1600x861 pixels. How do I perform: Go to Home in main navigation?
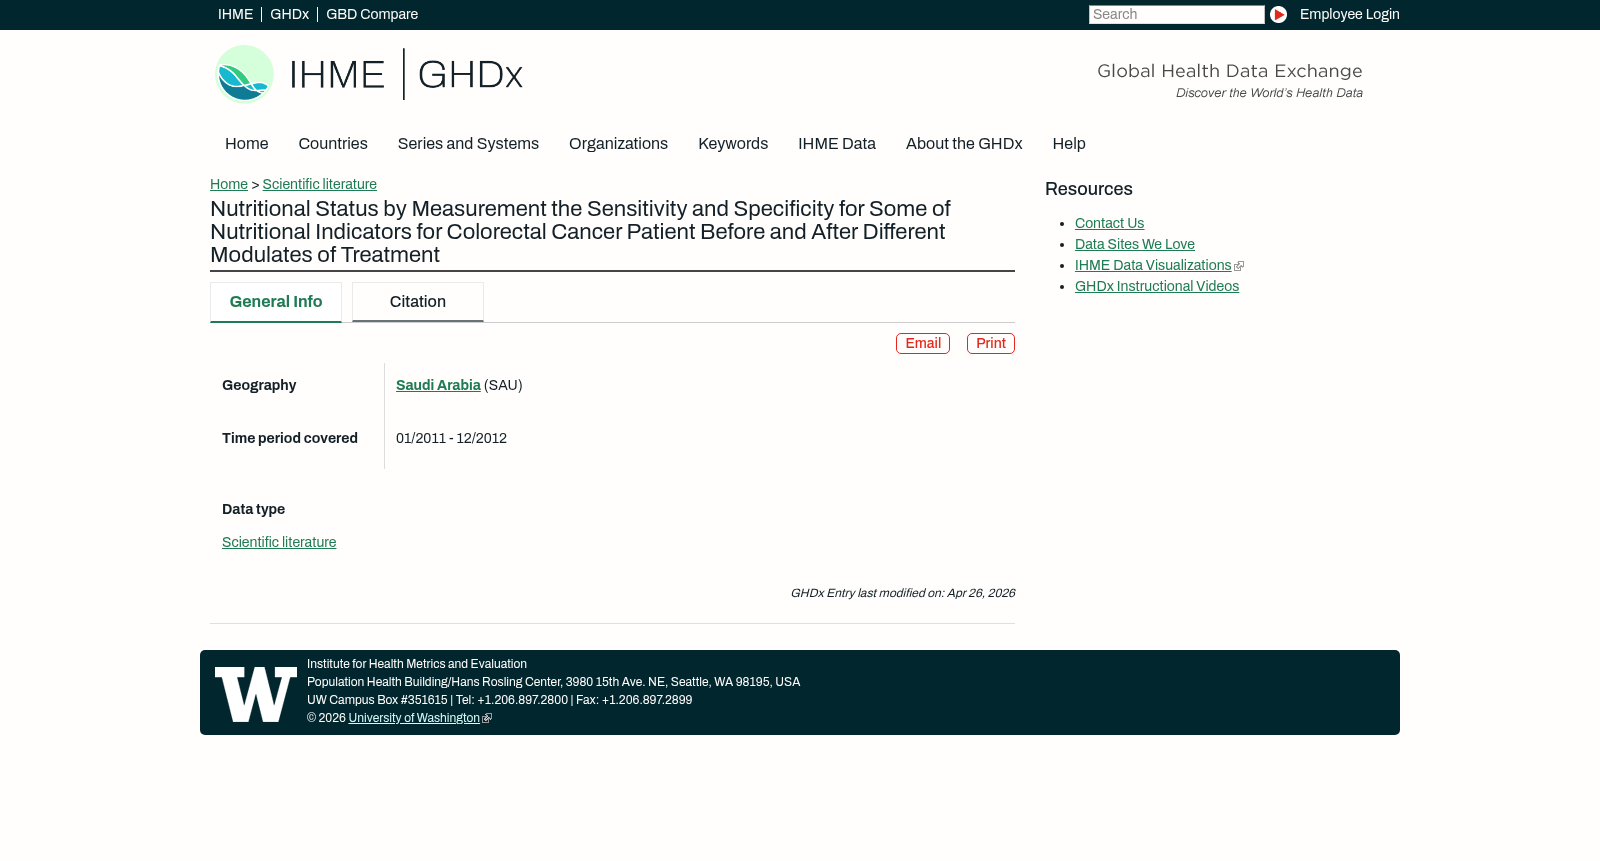(x=246, y=144)
